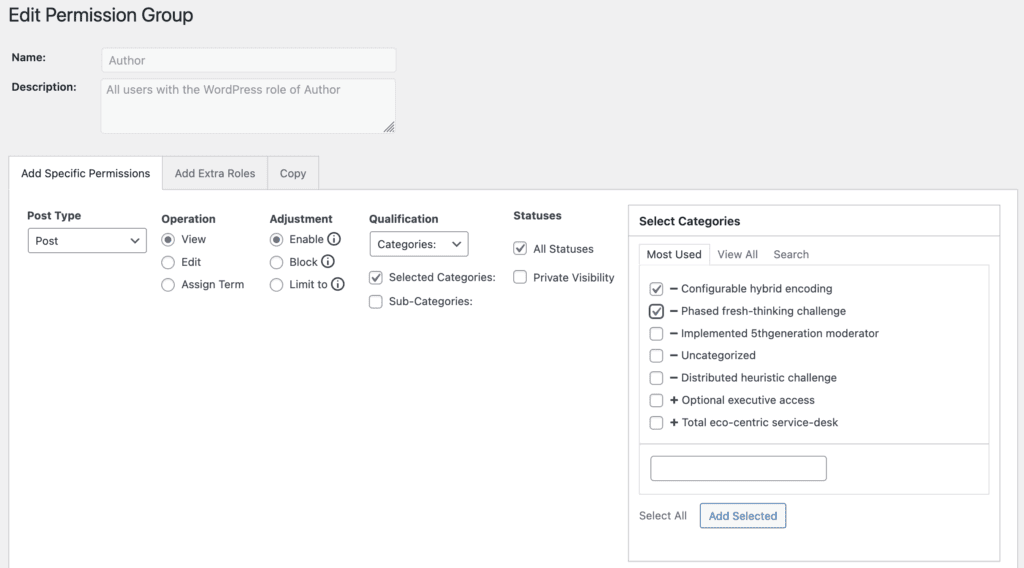Image resolution: width=1024 pixels, height=568 pixels.
Task: Click info icon next to Limit to
Action: [x=338, y=285]
